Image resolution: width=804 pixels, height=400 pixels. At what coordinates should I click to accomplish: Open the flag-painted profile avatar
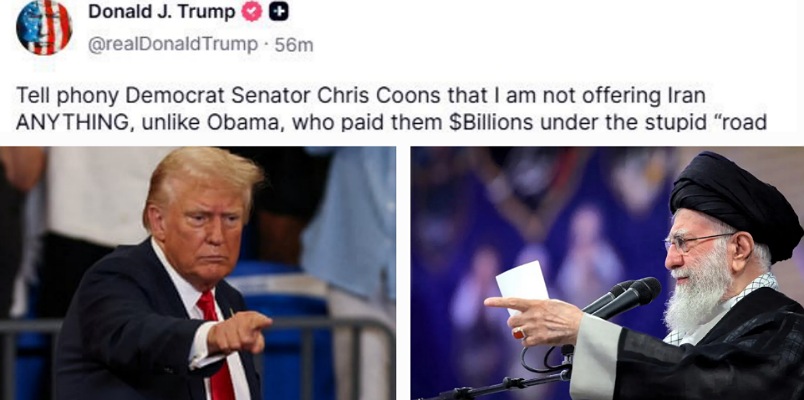pos(44,27)
